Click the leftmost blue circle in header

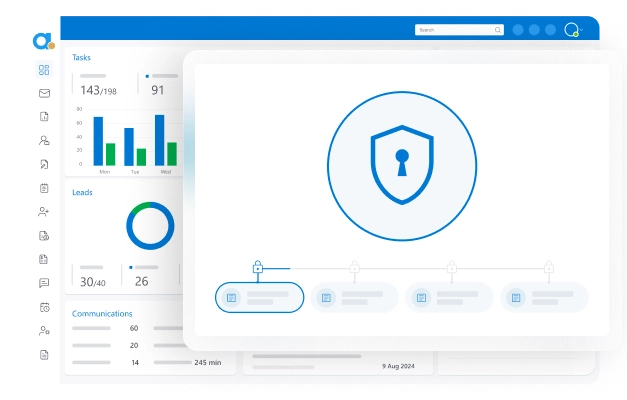coord(518,30)
